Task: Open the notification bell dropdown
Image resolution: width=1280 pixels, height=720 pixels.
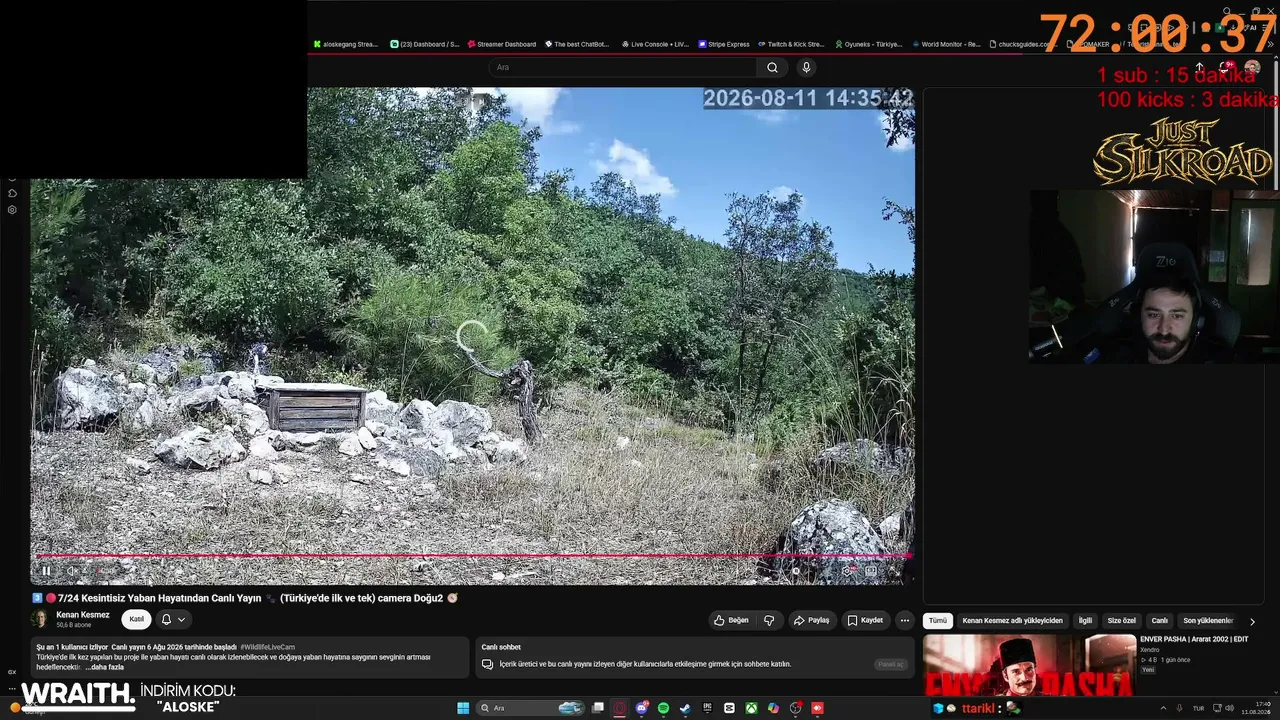Action: (x=173, y=619)
